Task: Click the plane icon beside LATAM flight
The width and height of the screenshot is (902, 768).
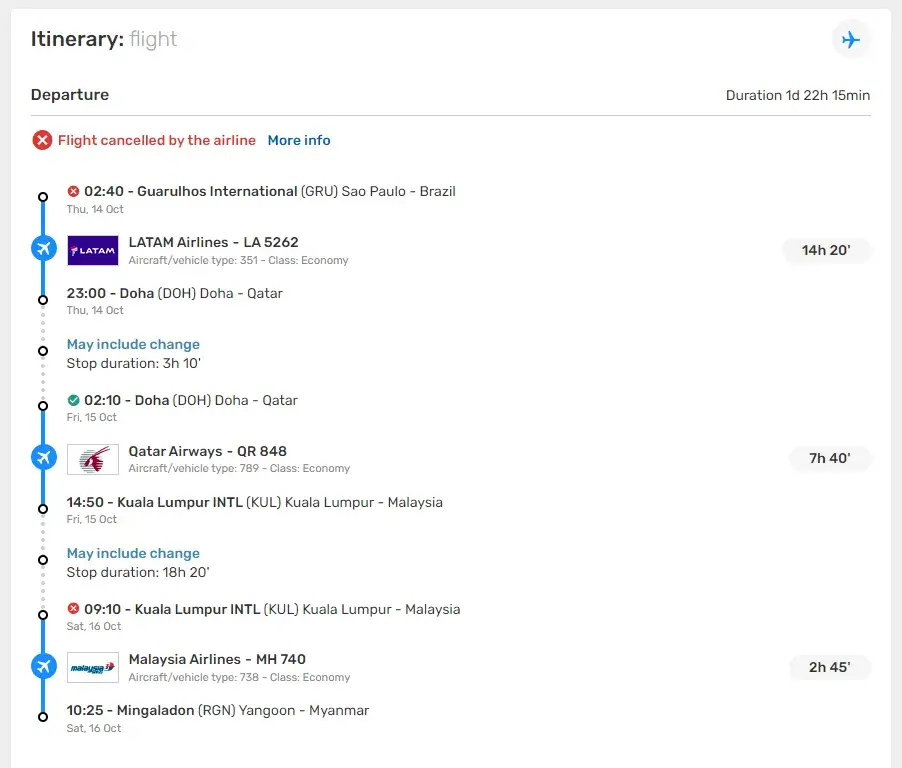Action: [43, 248]
